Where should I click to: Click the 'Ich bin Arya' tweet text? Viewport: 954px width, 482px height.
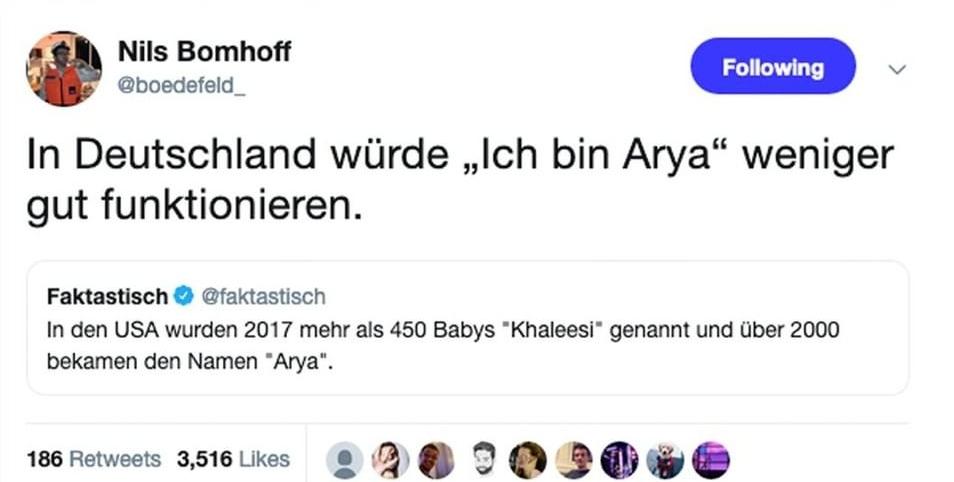[x=460, y=181]
